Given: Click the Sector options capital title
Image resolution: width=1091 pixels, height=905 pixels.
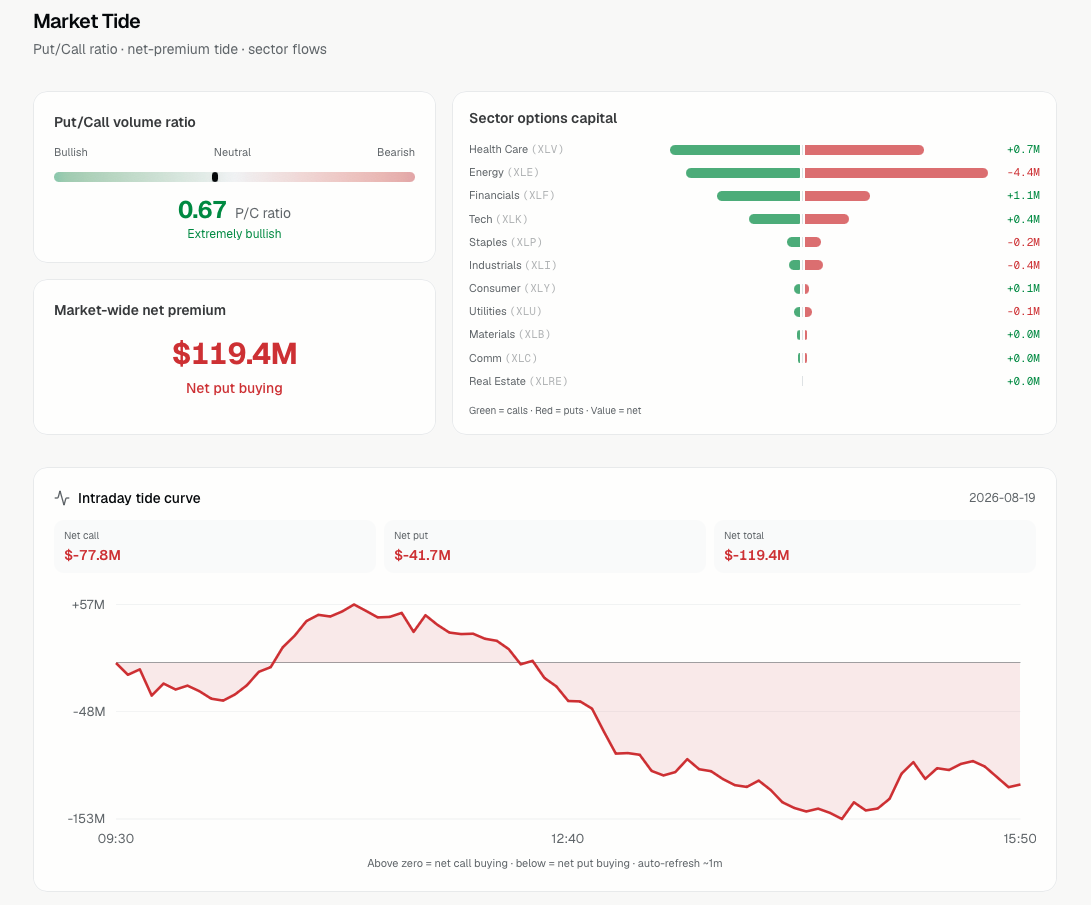Looking at the screenshot, I should pos(543,118).
